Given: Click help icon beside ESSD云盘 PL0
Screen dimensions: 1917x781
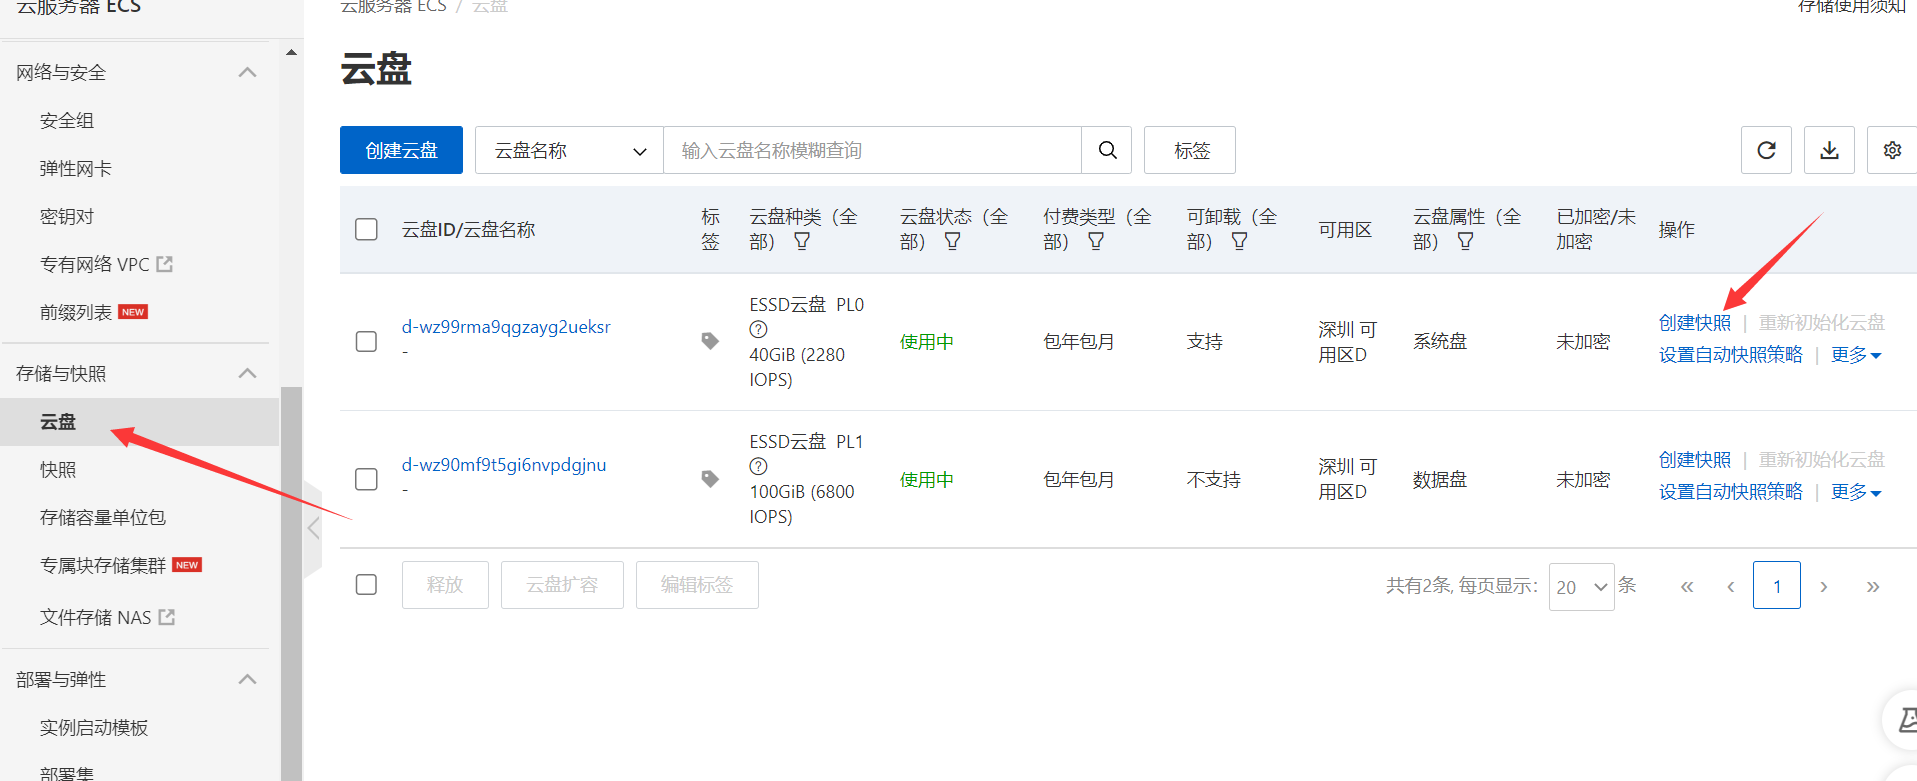Looking at the screenshot, I should tap(758, 329).
